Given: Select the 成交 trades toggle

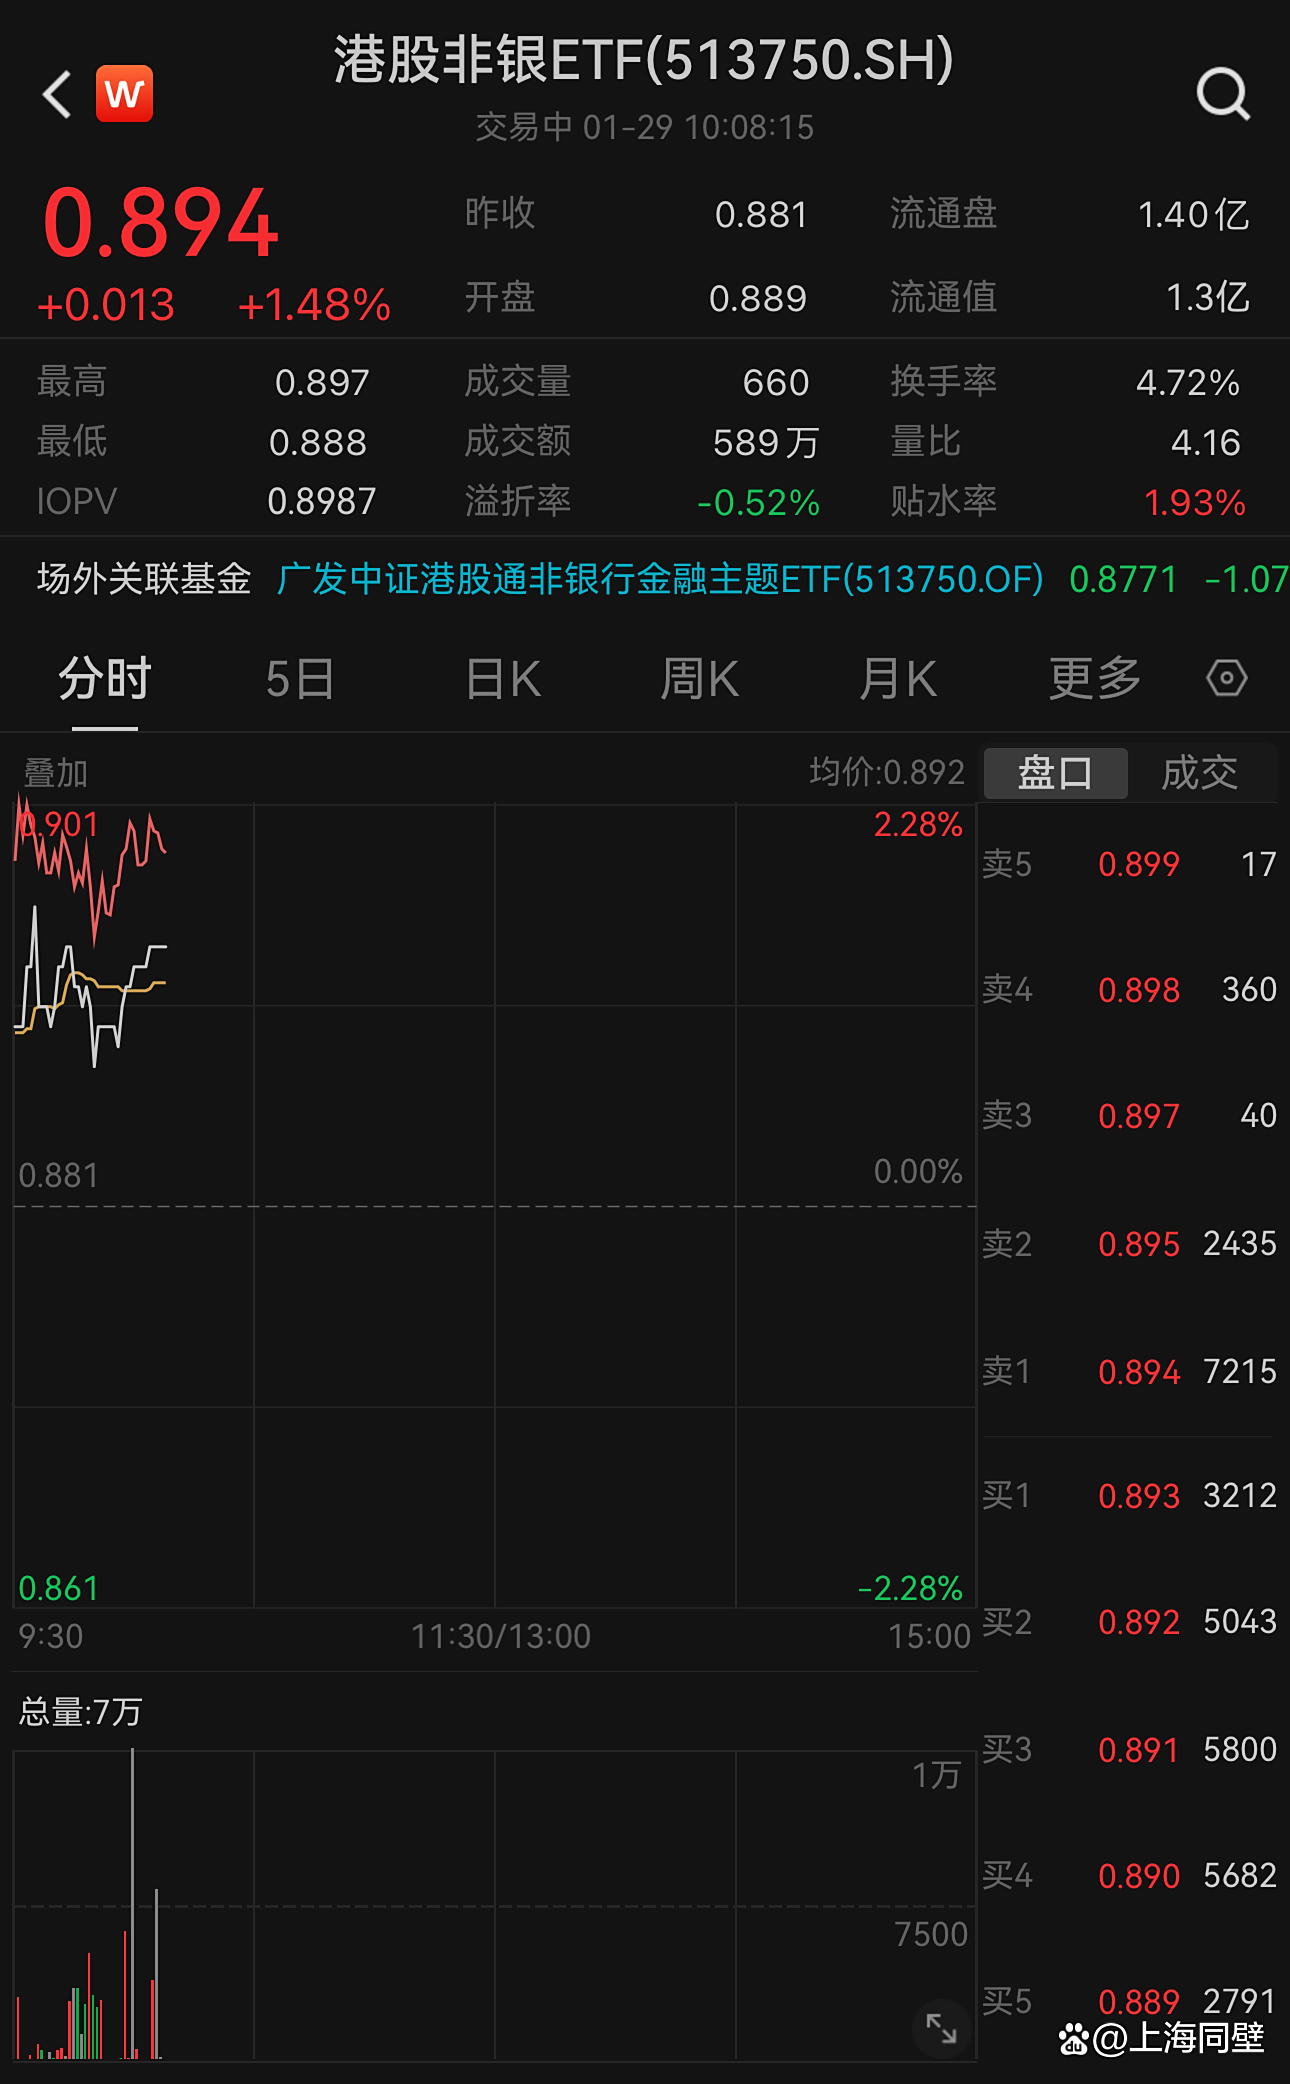Looking at the screenshot, I should (x=1200, y=773).
